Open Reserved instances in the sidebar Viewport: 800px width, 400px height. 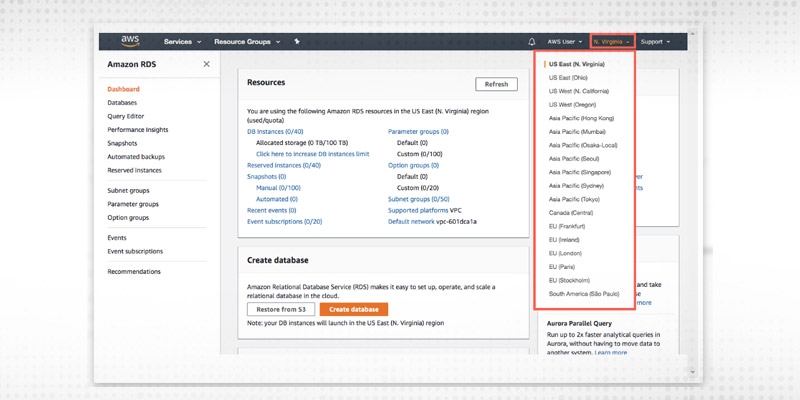[x=134, y=170]
